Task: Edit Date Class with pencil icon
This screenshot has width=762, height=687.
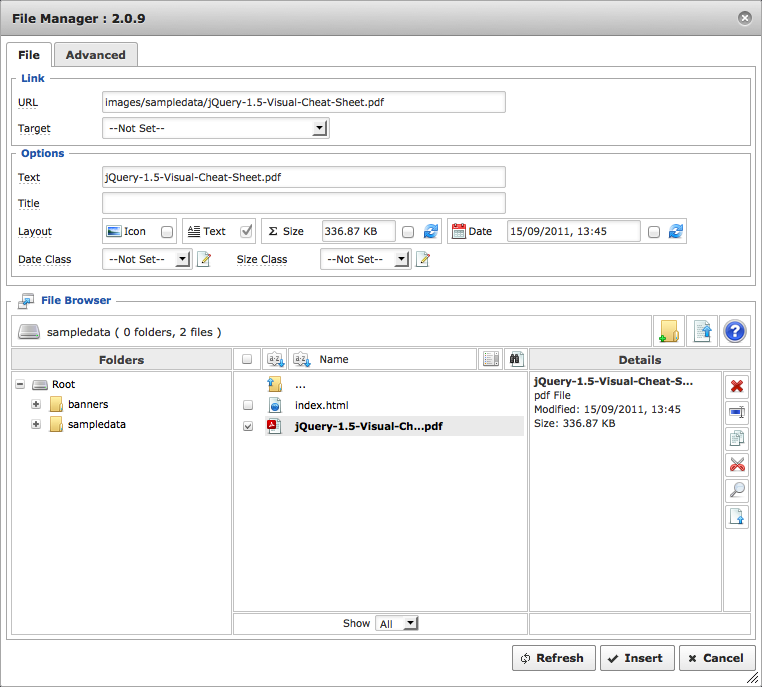Action: [x=204, y=259]
